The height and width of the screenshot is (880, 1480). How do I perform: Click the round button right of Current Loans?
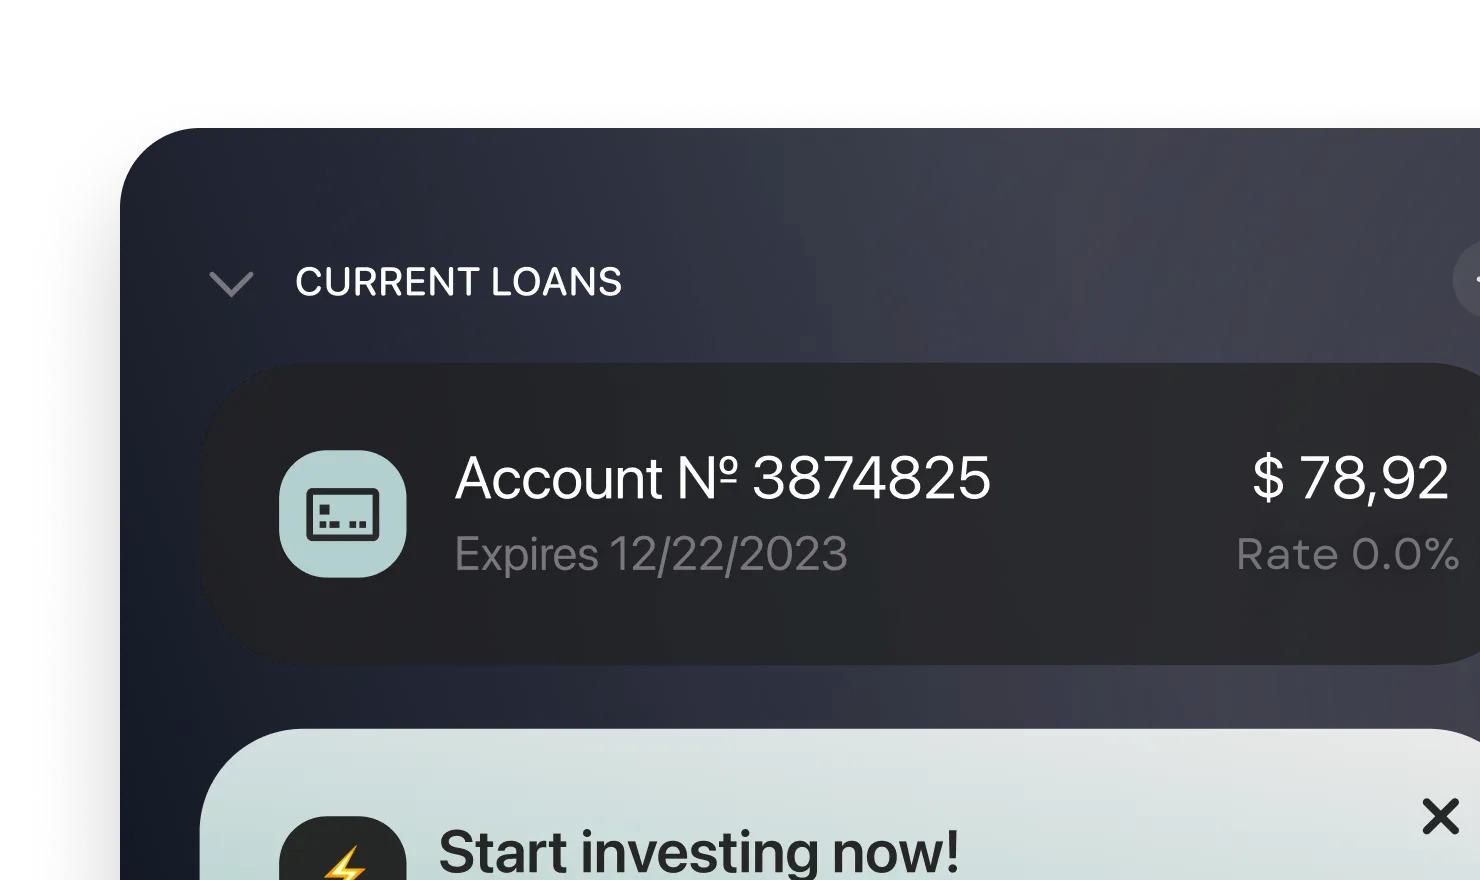(1468, 280)
